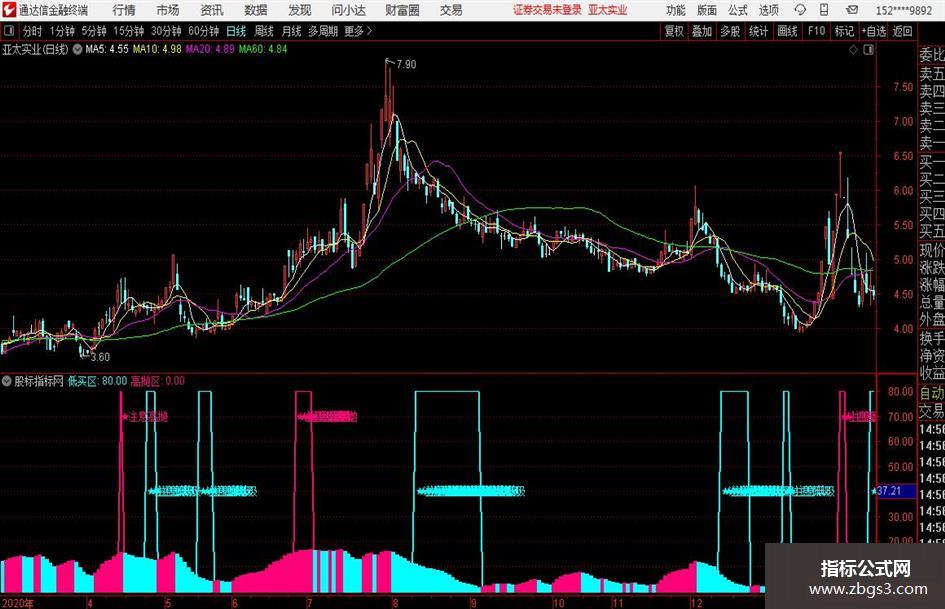Click the 通达信 app logo icon
Screen dimensions: 945x609
pyautogui.click(x=8, y=10)
